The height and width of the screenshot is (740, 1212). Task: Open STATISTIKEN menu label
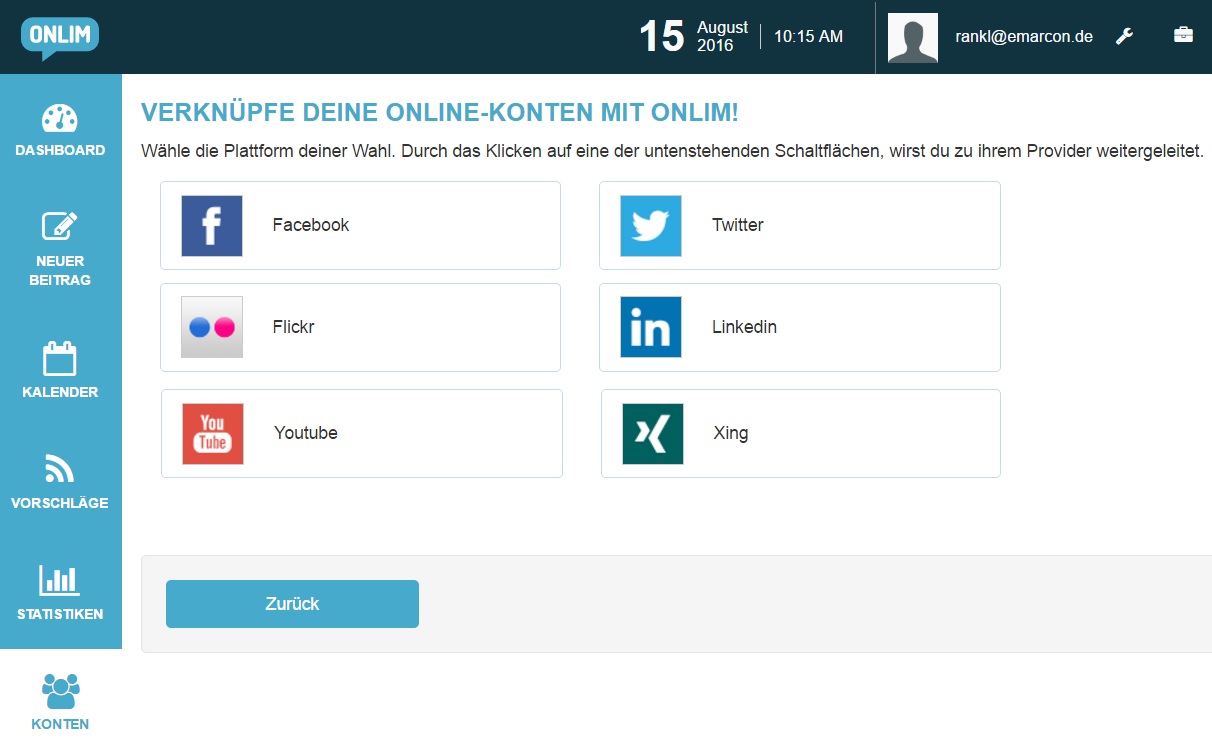click(60, 614)
